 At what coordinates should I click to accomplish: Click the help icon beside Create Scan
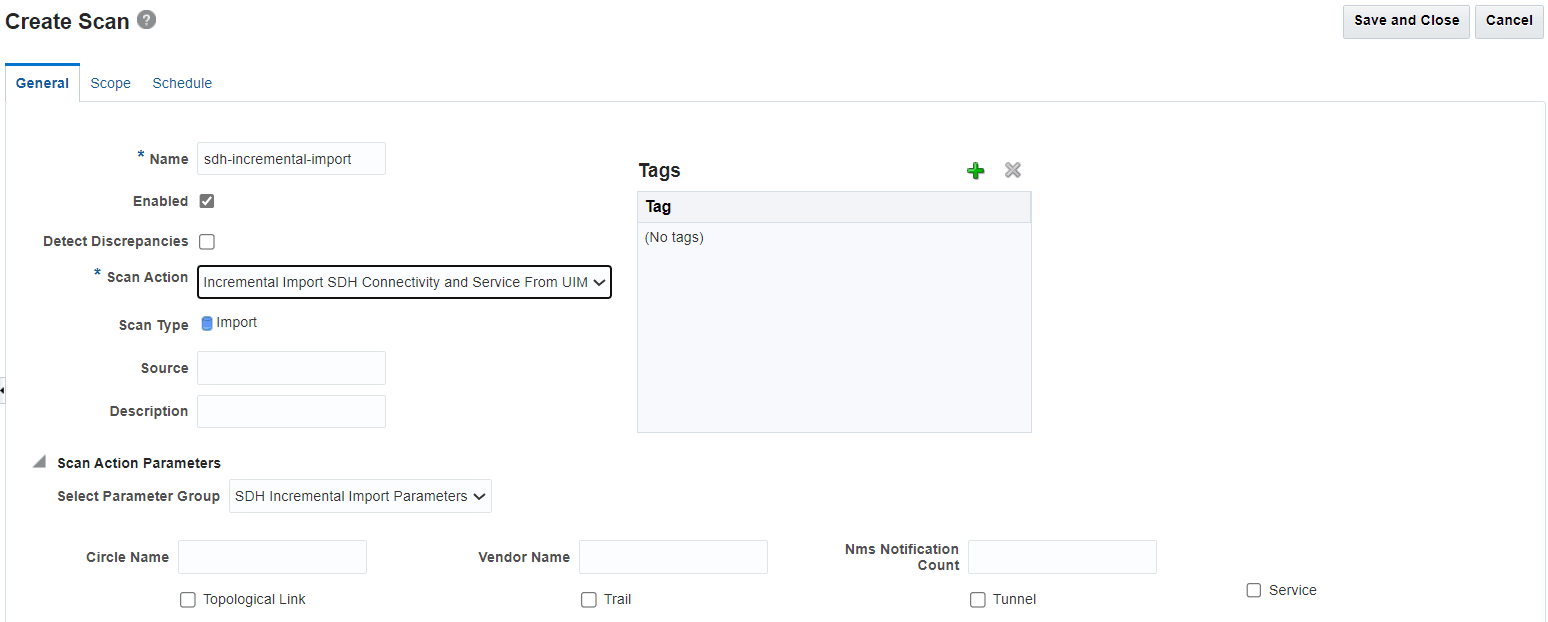click(x=147, y=20)
